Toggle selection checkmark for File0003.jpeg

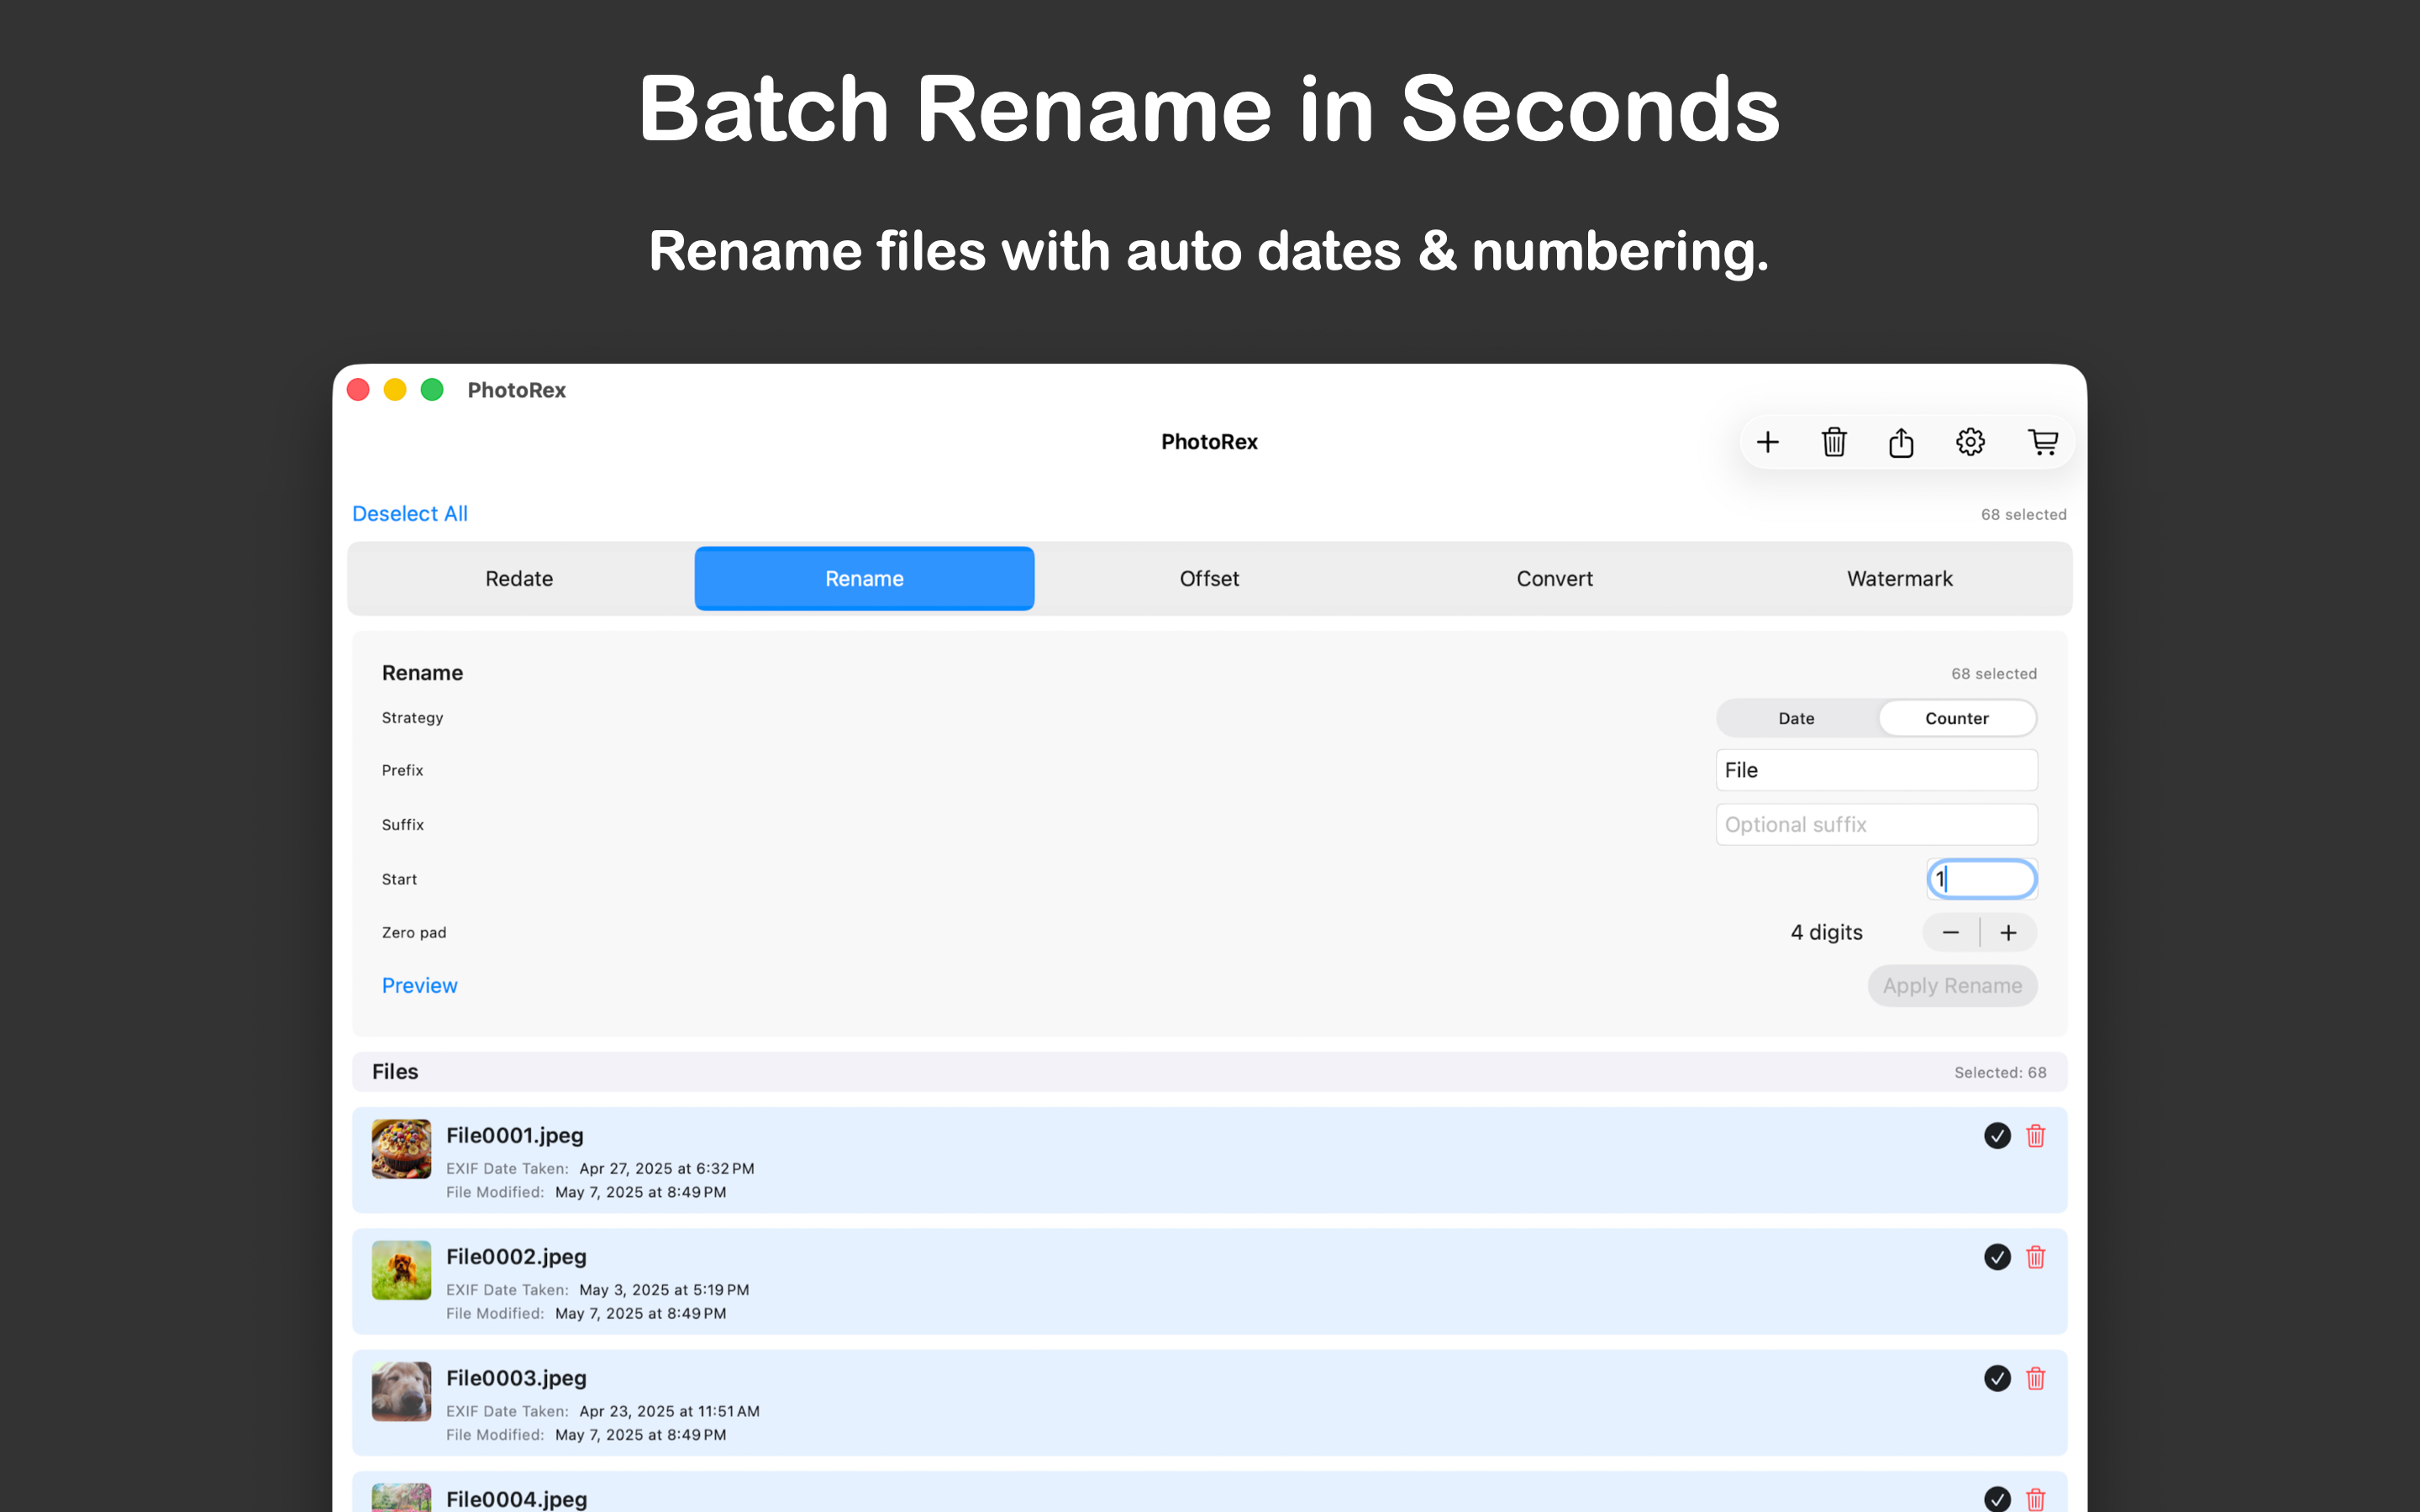point(1997,1379)
